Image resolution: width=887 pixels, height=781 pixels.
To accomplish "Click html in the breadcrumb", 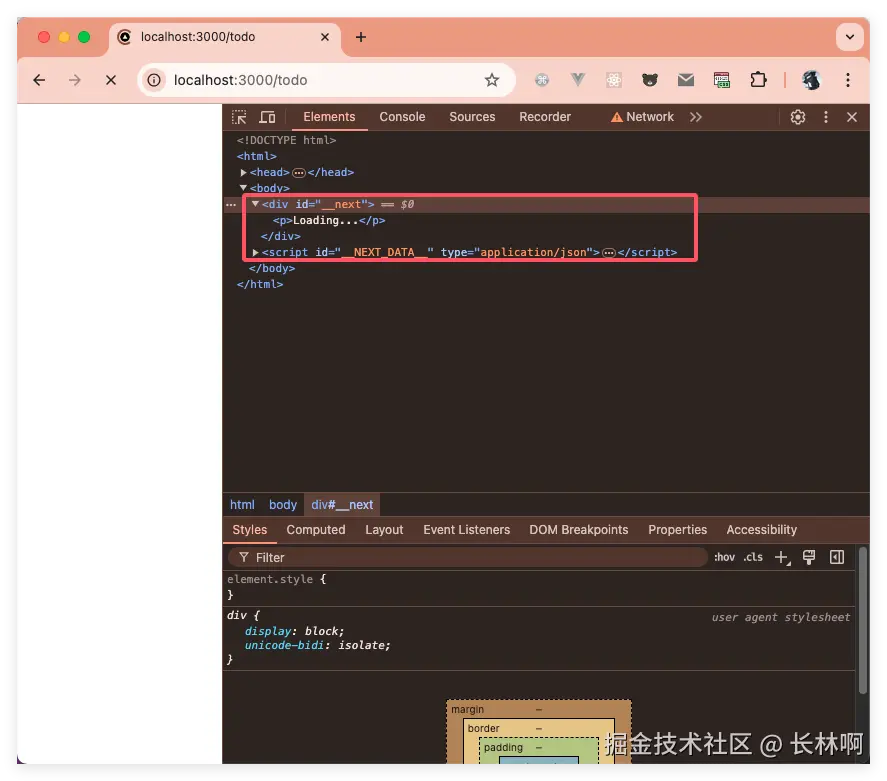I will click(x=242, y=505).
